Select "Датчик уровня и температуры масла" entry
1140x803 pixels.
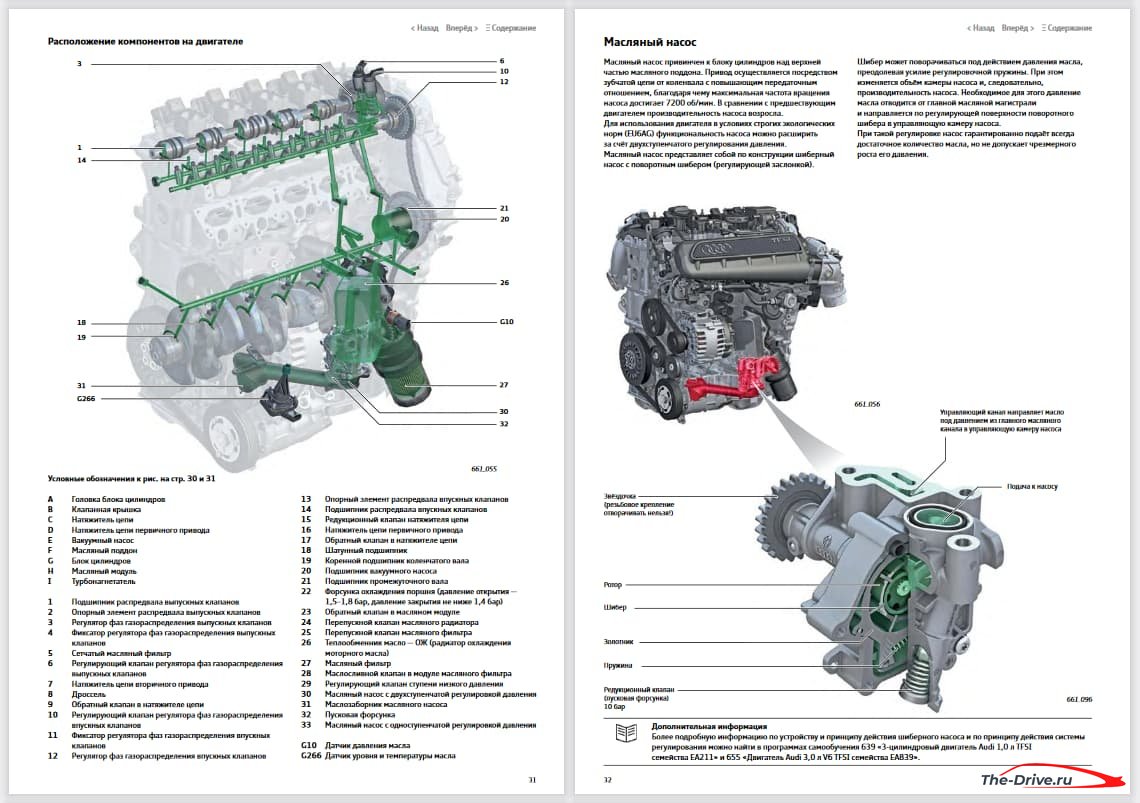coord(390,756)
